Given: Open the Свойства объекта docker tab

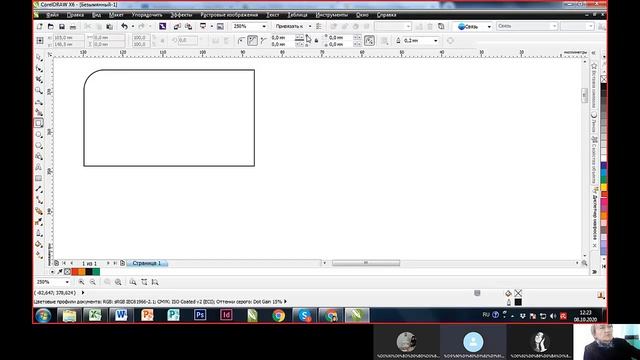Looking at the screenshot, I should coord(595,160).
